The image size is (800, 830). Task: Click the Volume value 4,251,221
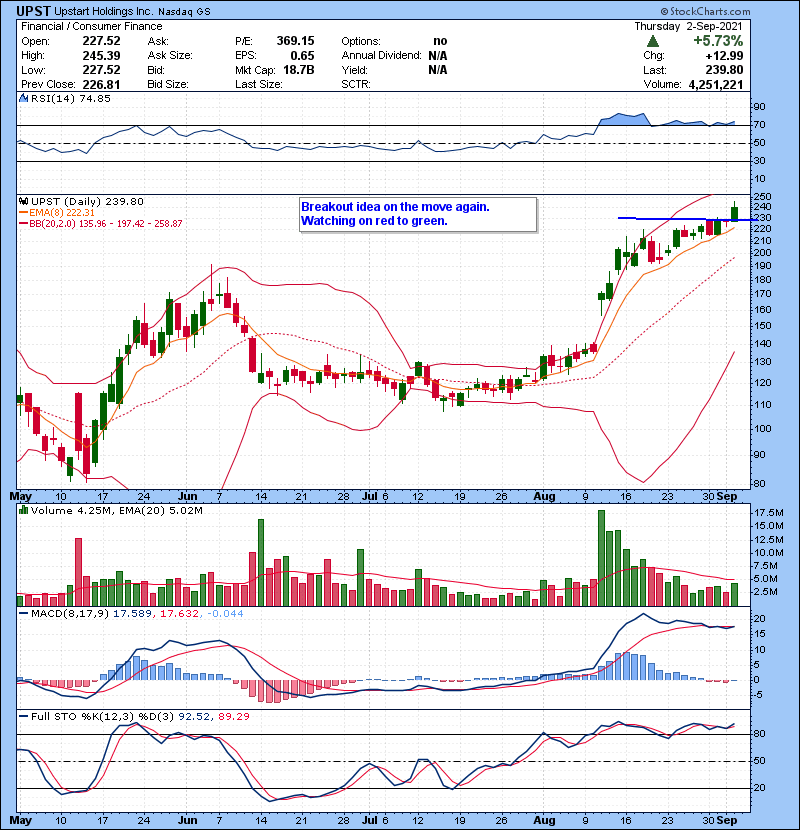pos(716,85)
